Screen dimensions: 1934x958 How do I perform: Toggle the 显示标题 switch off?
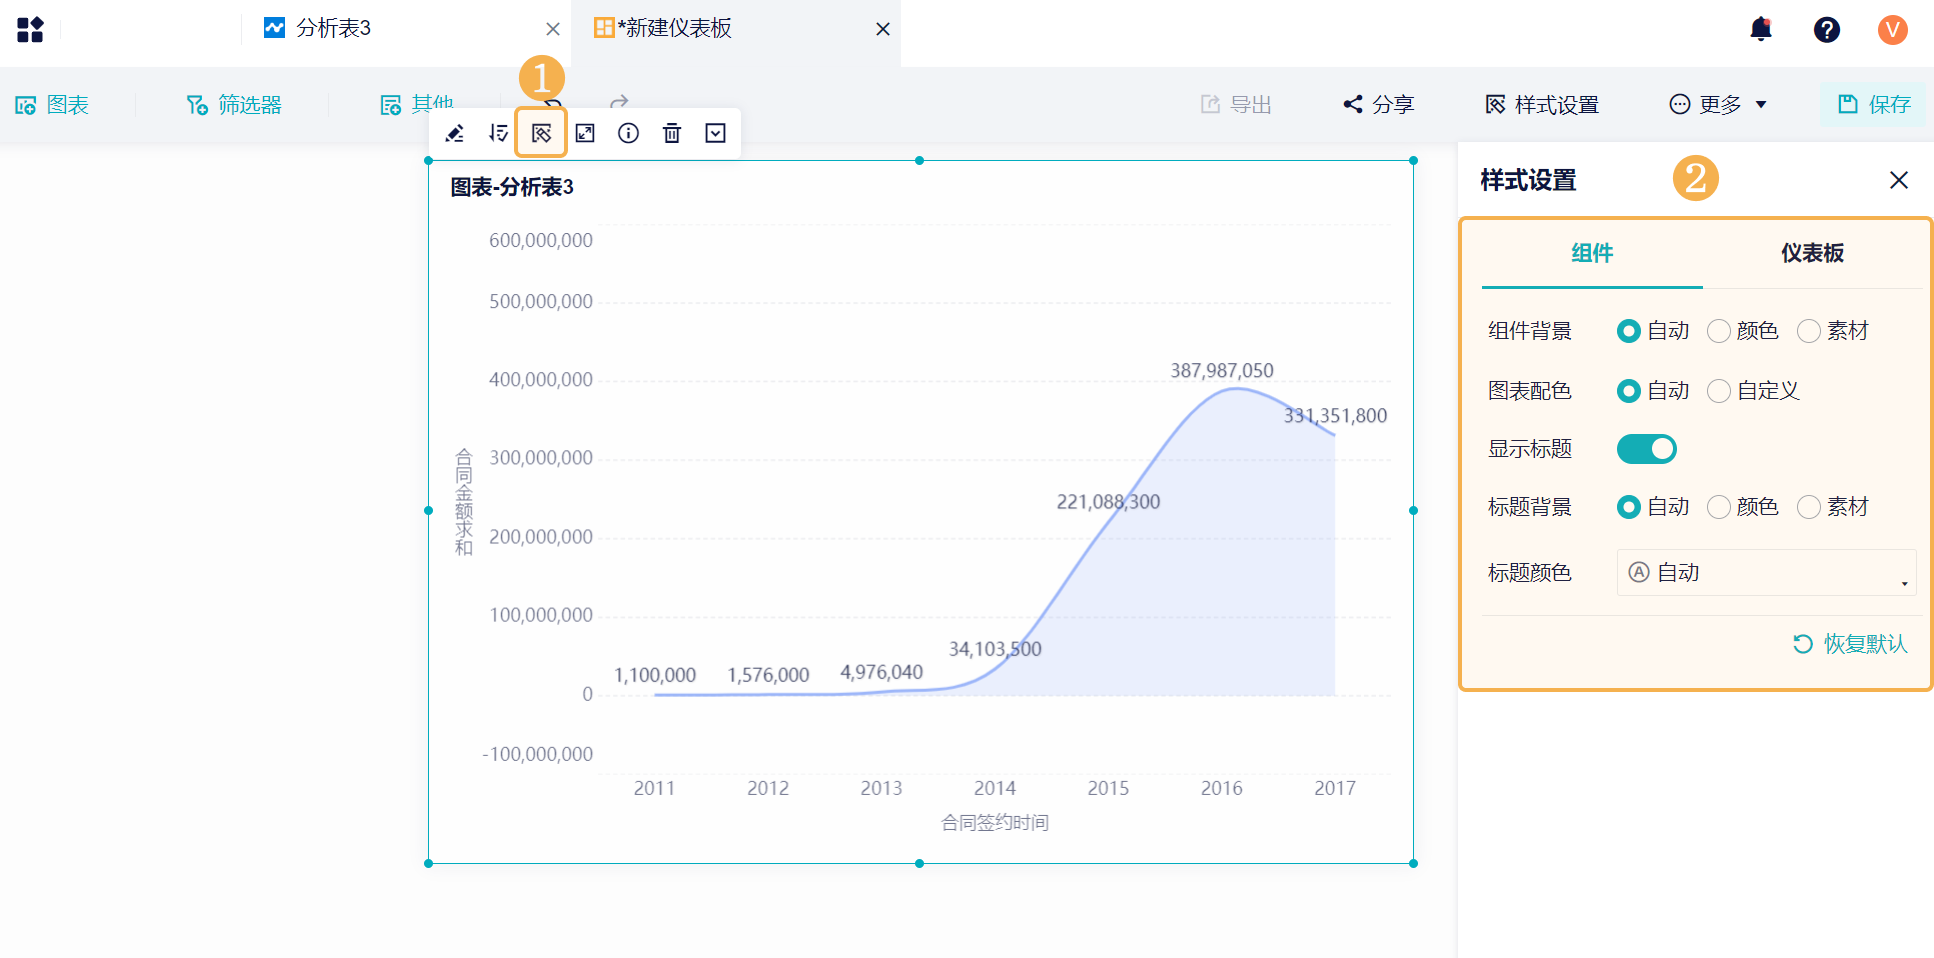1646,449
